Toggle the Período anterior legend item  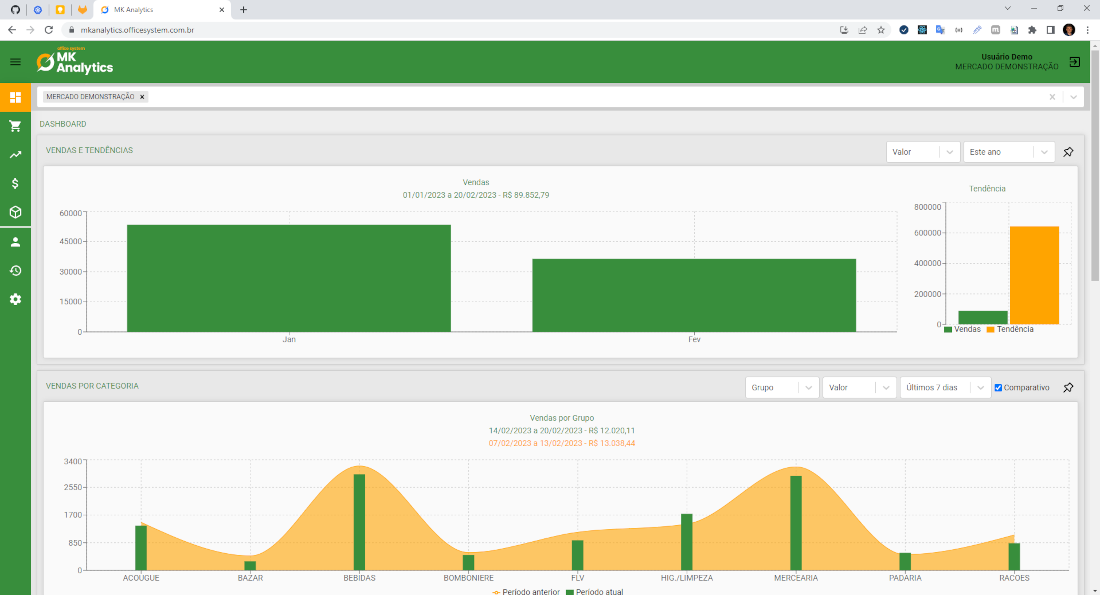[x=527, y=591]
